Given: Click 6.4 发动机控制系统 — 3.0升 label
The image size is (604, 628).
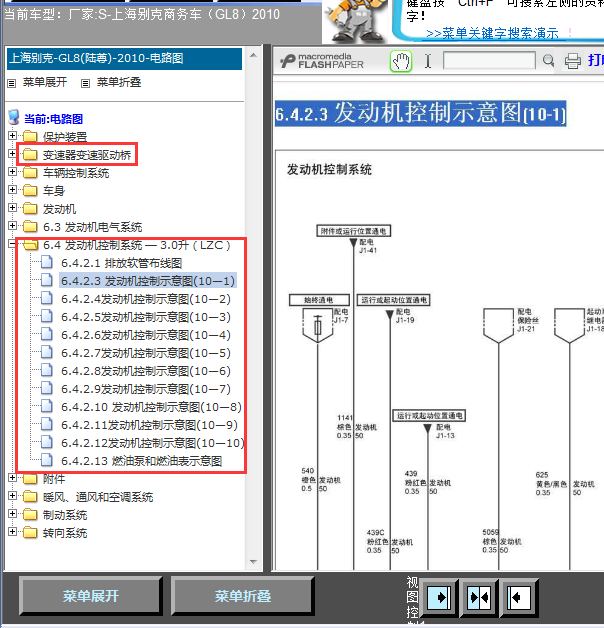Looking at the screenshot, I should (137, 245).
